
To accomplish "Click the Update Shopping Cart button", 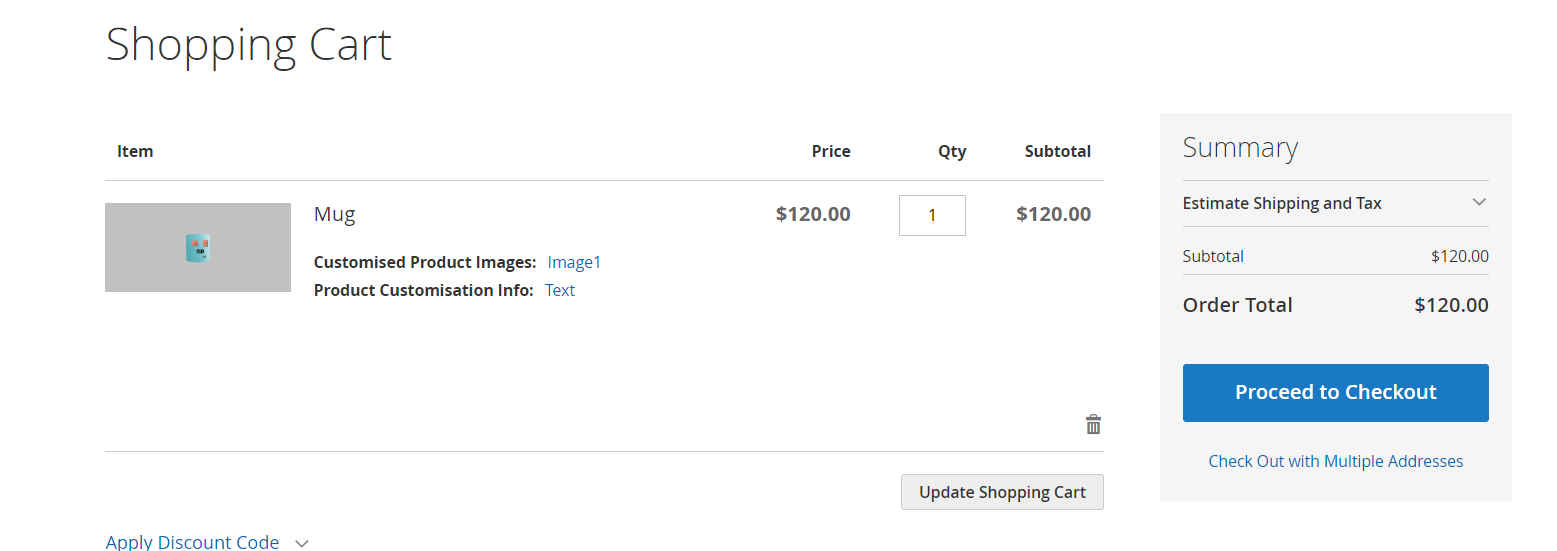I will point(1002,492).
